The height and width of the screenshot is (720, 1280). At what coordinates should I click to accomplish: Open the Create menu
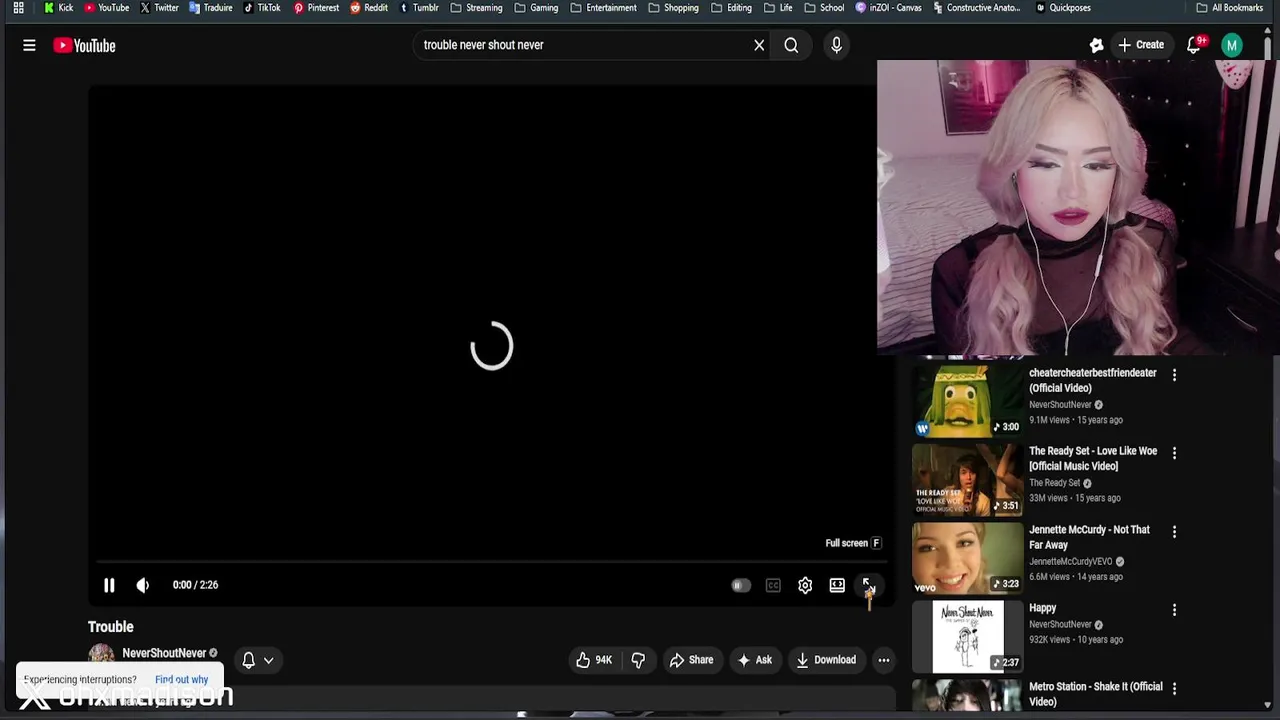click(1141, 45)
